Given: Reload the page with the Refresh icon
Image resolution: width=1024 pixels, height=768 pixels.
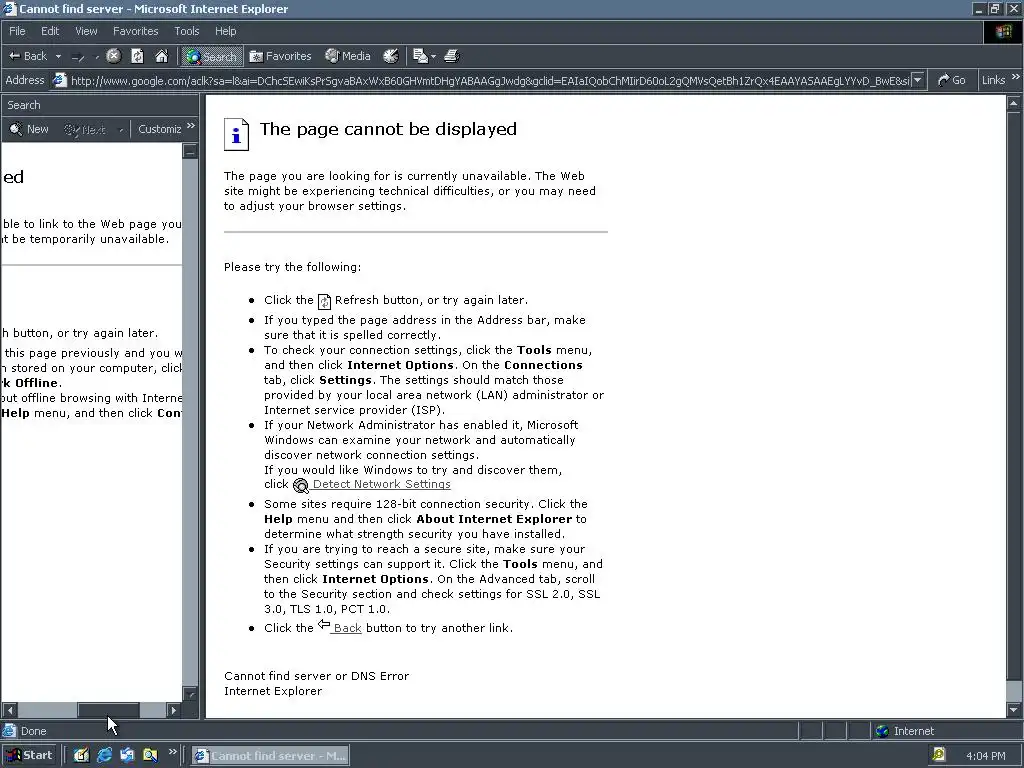Looking at the screenshot, I should 137,56.
